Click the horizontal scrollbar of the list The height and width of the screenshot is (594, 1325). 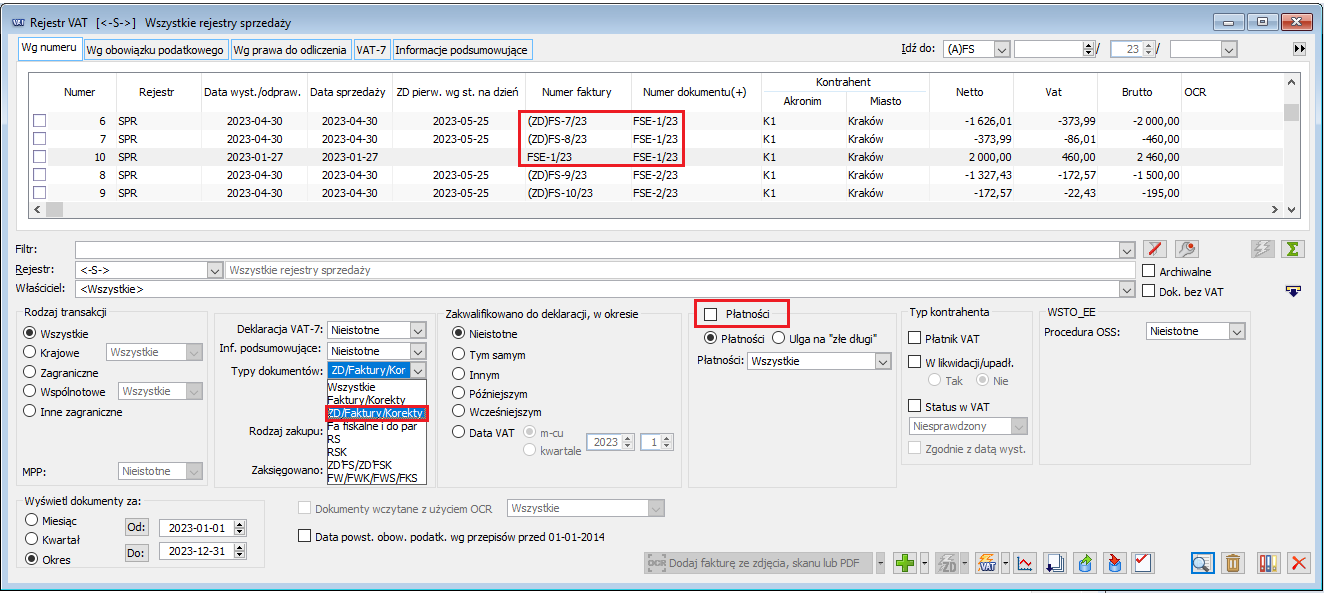[657, 209]
